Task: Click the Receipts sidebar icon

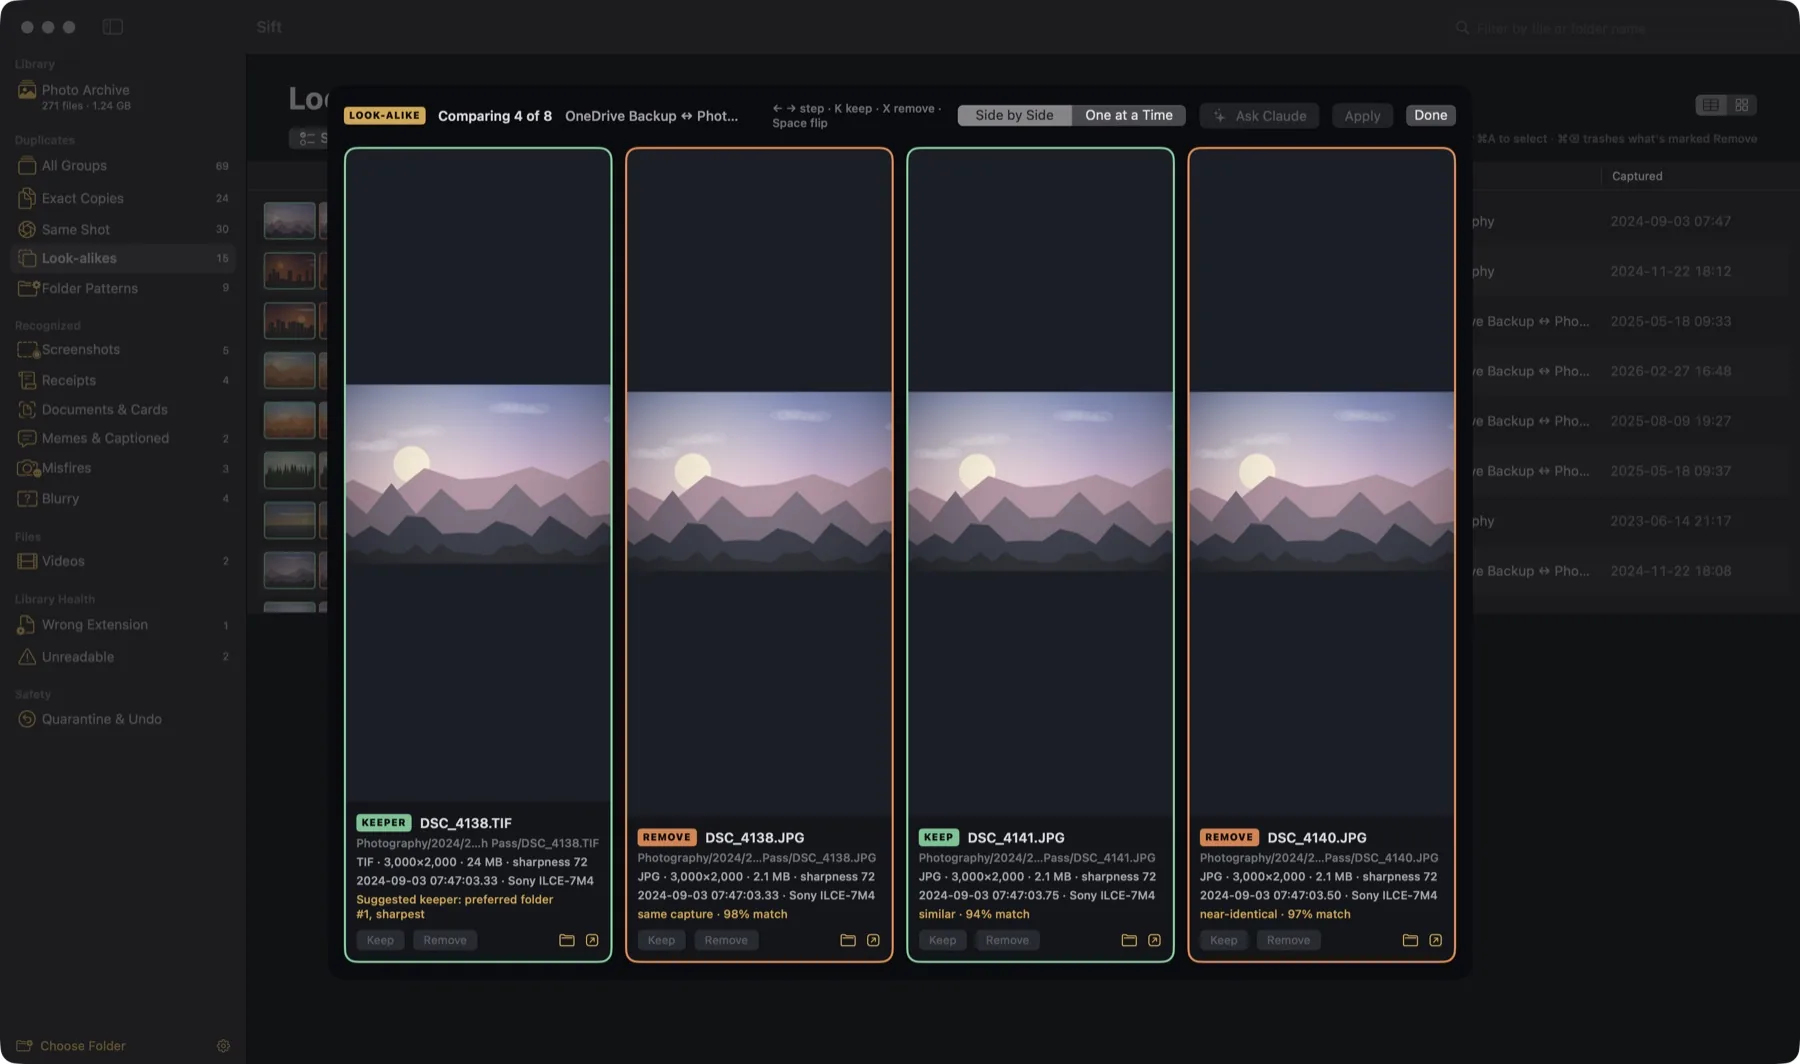Action: (x=27, y=380)
